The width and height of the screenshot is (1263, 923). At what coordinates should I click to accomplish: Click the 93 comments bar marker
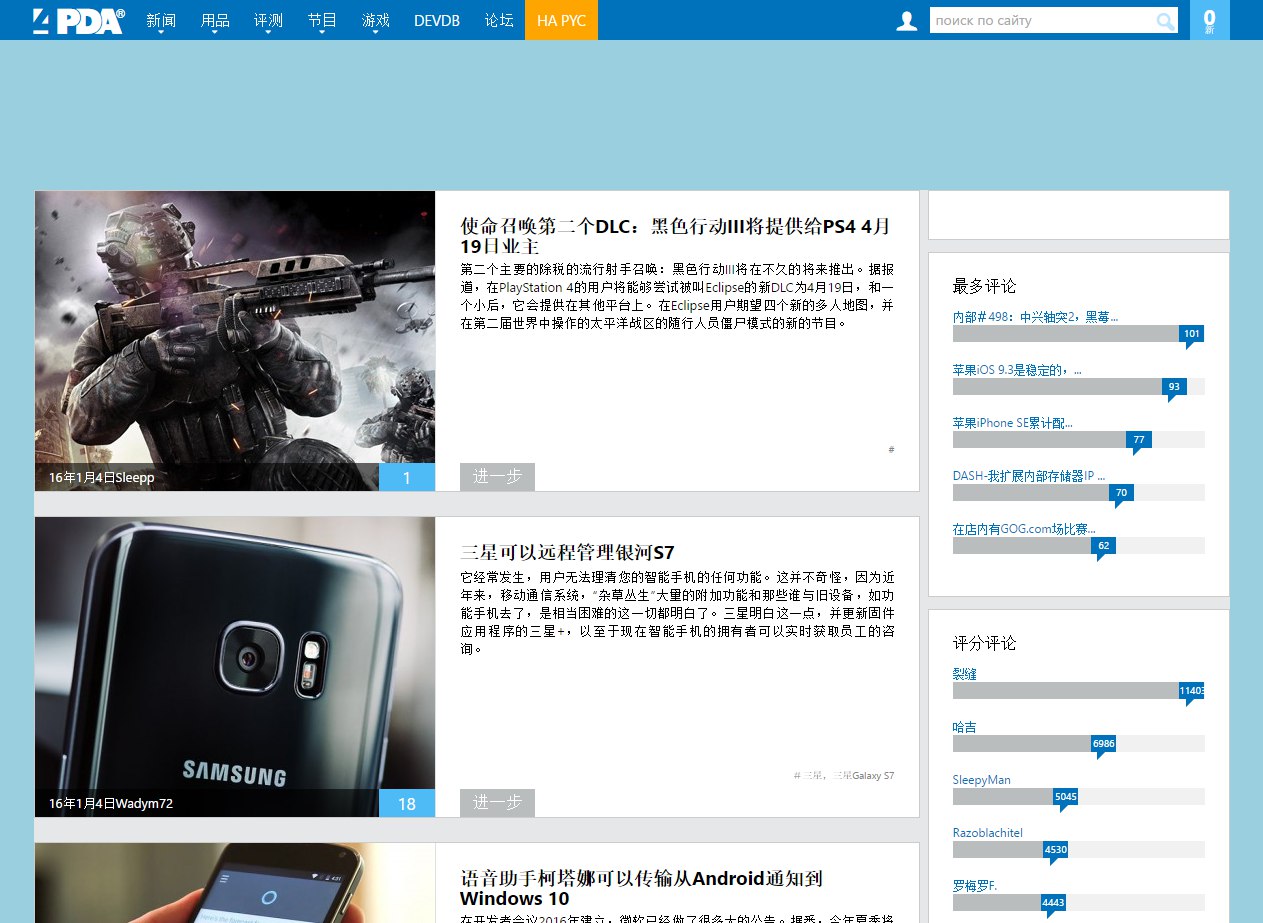pyautogui.click(x=1174, y=388)
